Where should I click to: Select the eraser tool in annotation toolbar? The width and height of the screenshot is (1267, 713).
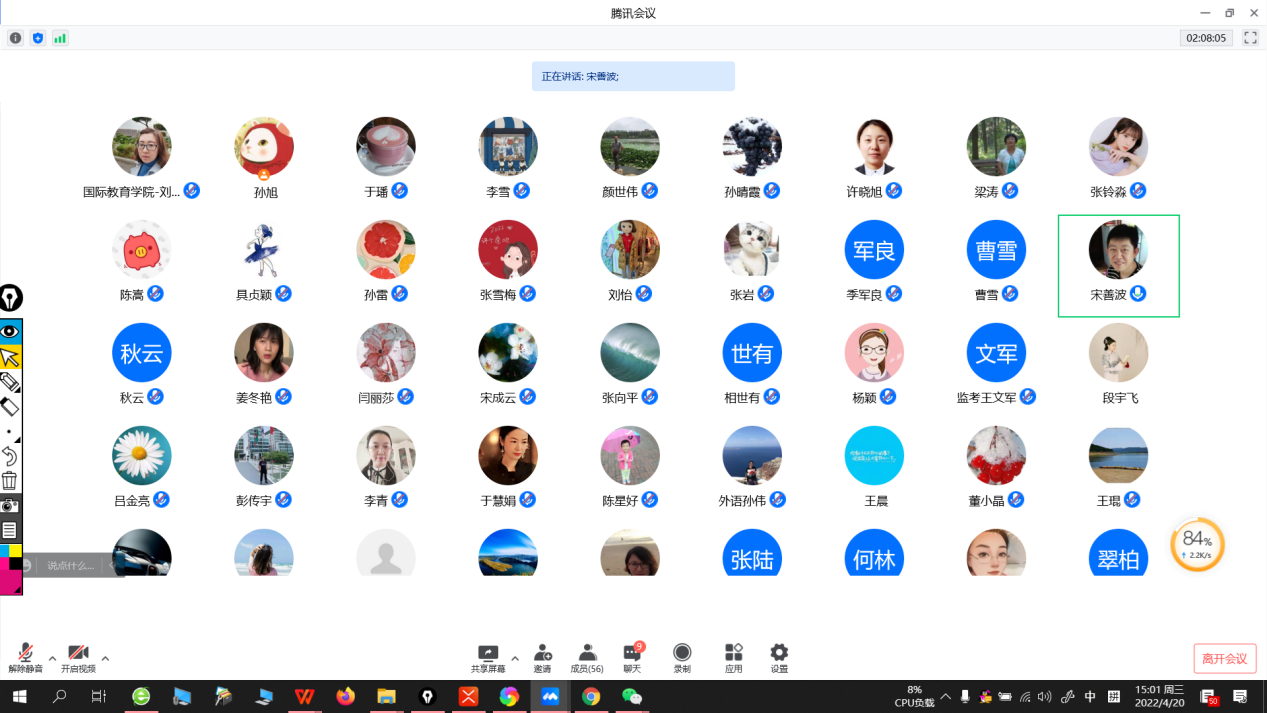10,407
